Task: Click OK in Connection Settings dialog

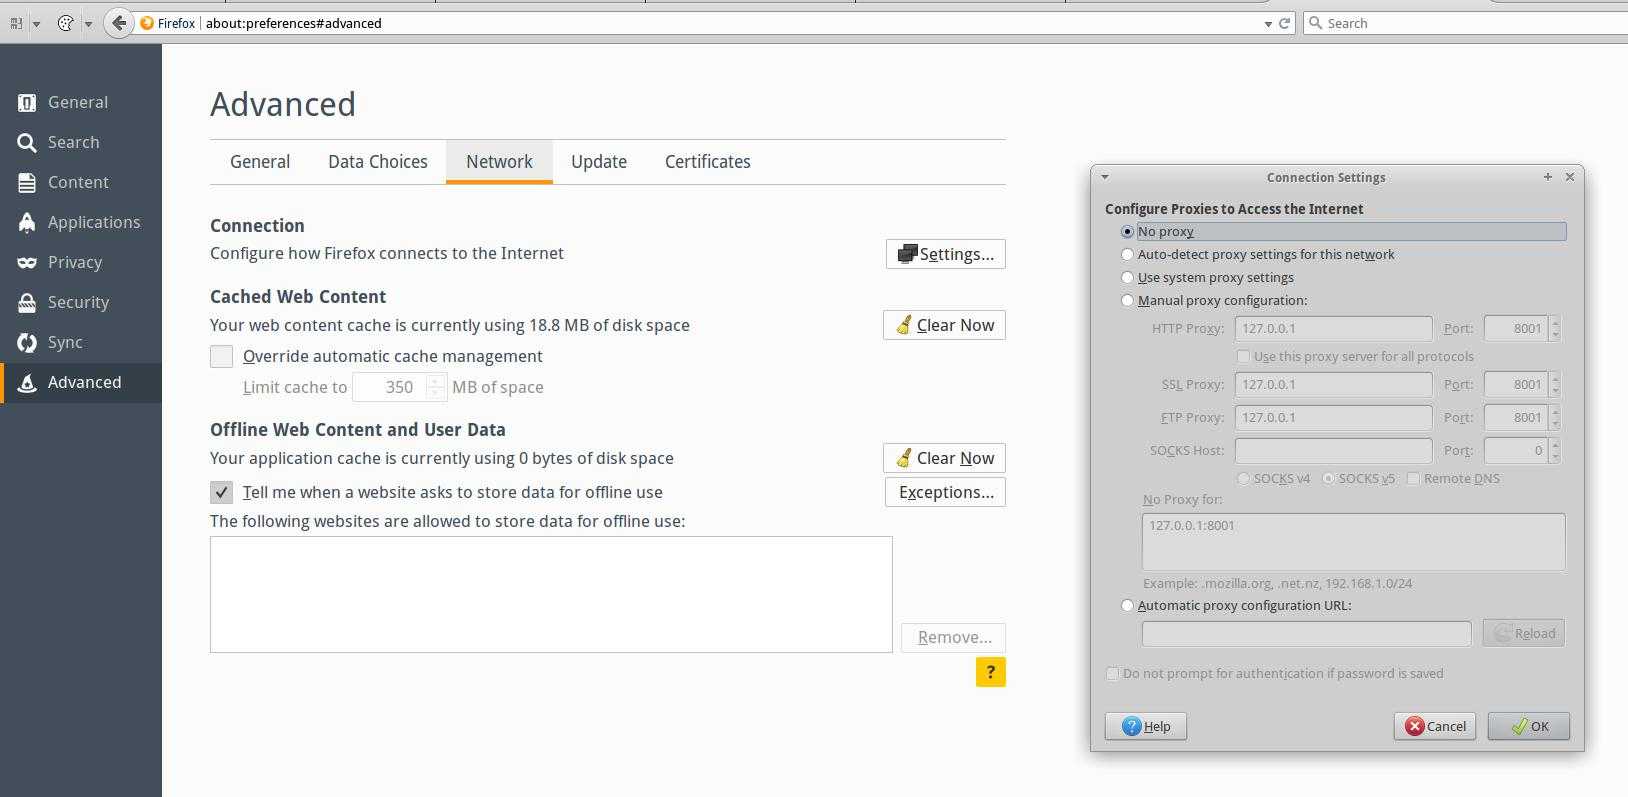Action: click(x=1528, y=726)
